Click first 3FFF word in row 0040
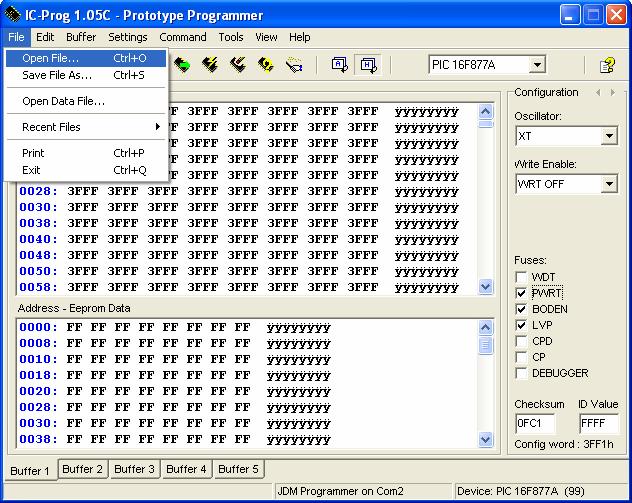 (x=83, y=239)
